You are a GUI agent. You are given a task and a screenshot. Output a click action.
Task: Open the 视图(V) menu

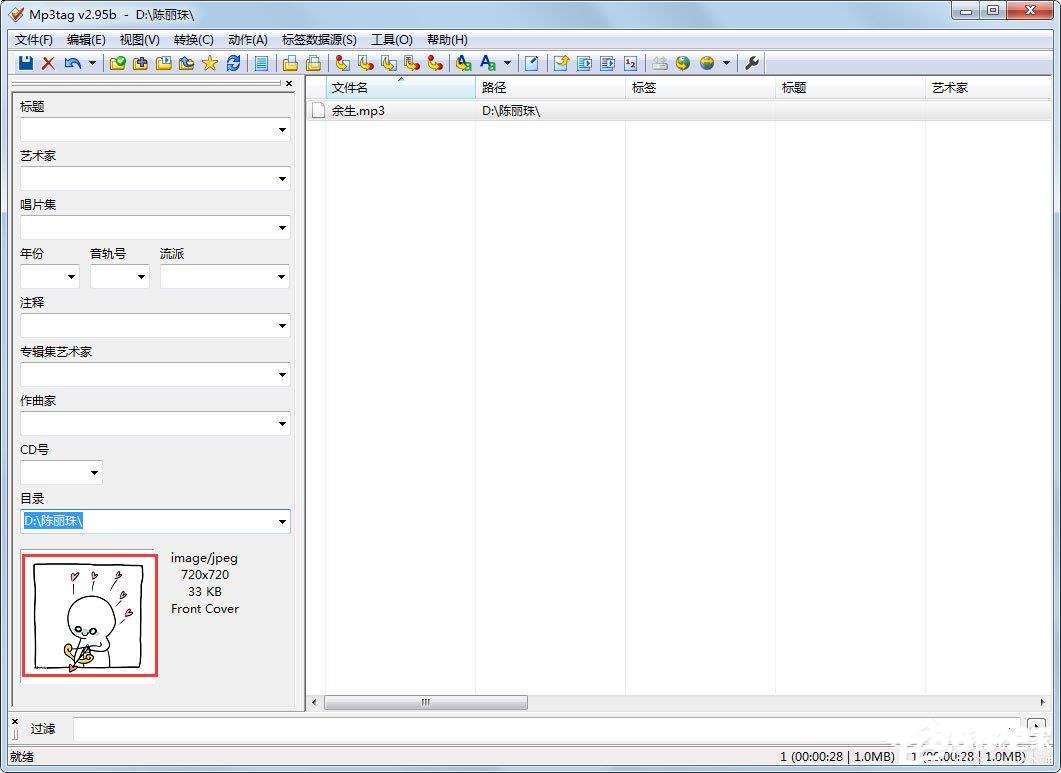[x=139, y=40]
